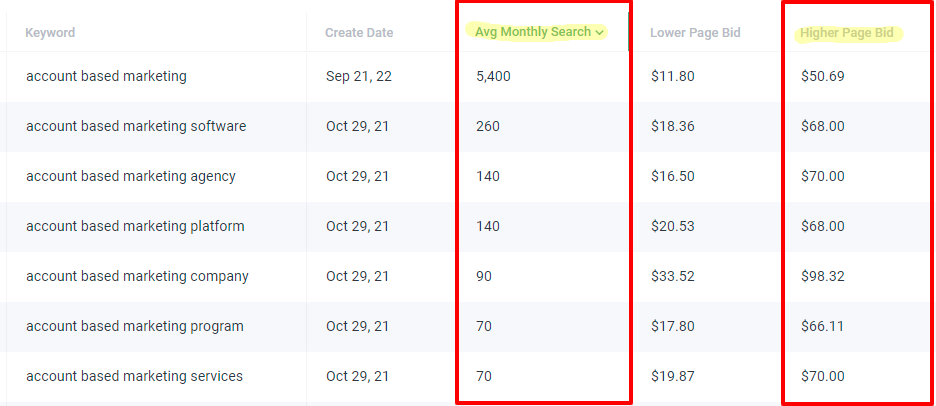Click the $66.11 higher page bid value
936x406 pixels.
coord(823,327)
